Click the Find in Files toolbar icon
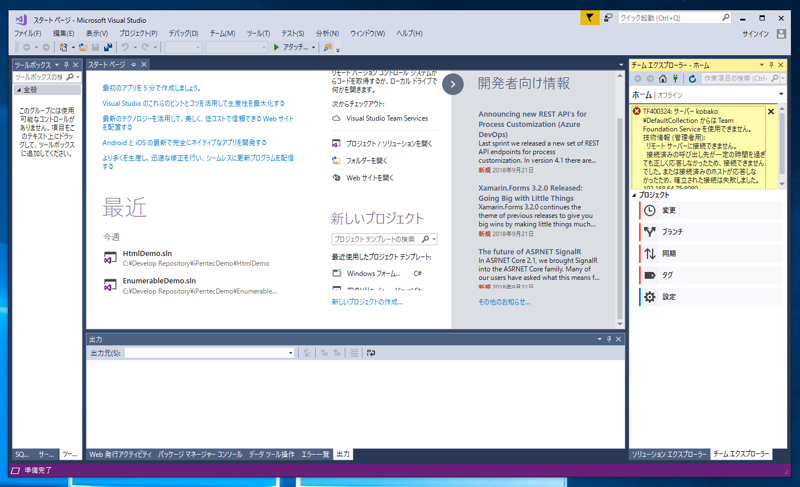Screen dimensions: 800x487 328,47
